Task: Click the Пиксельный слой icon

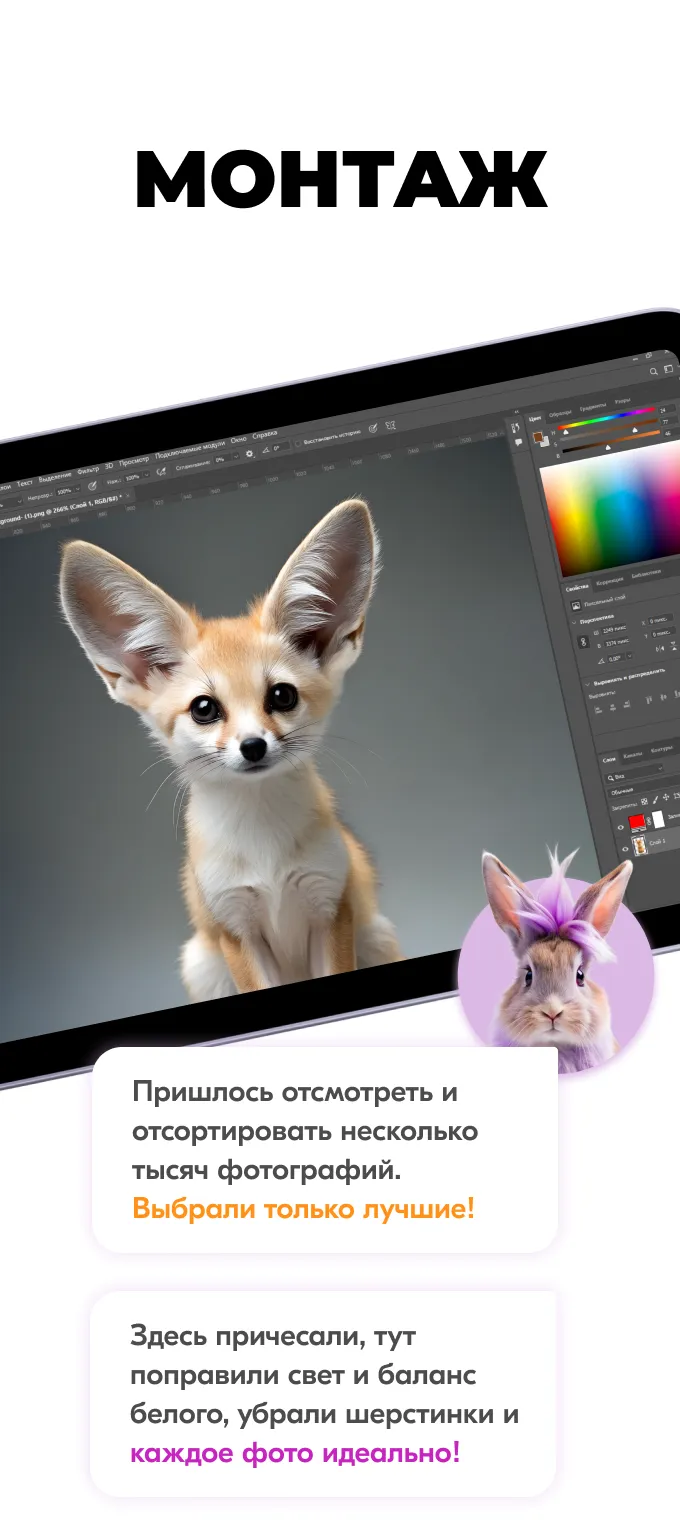Action: click(575, 605)
